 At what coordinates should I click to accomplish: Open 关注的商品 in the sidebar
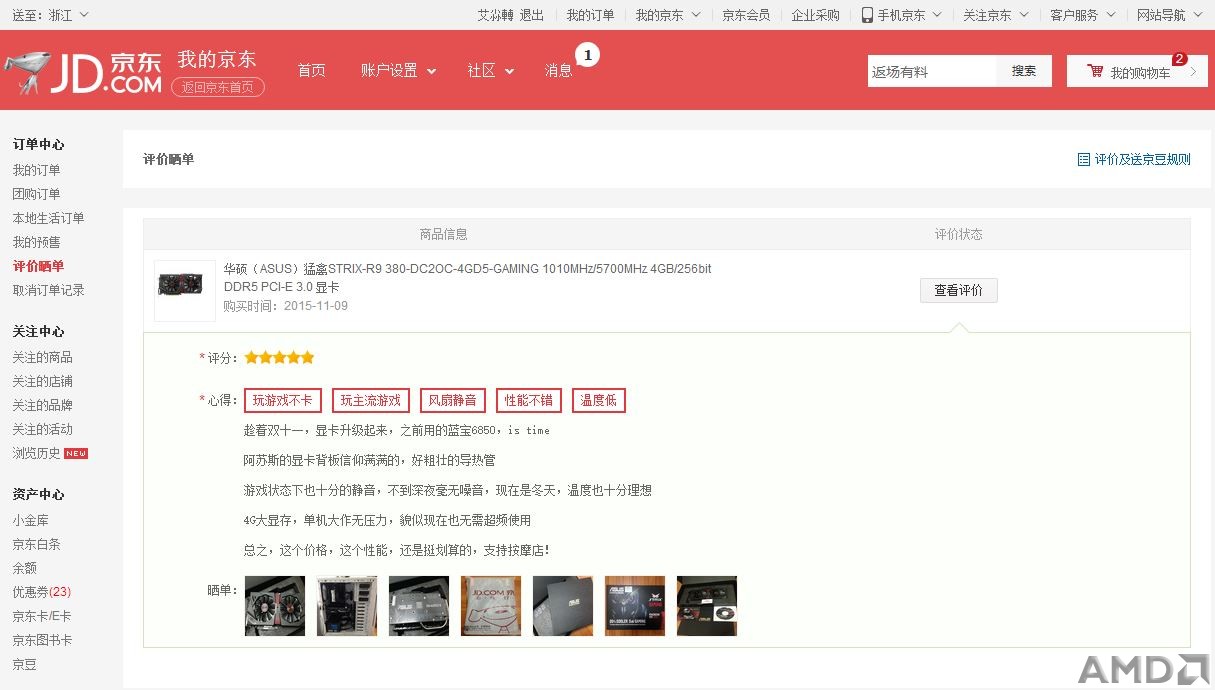tap(42, 357)
